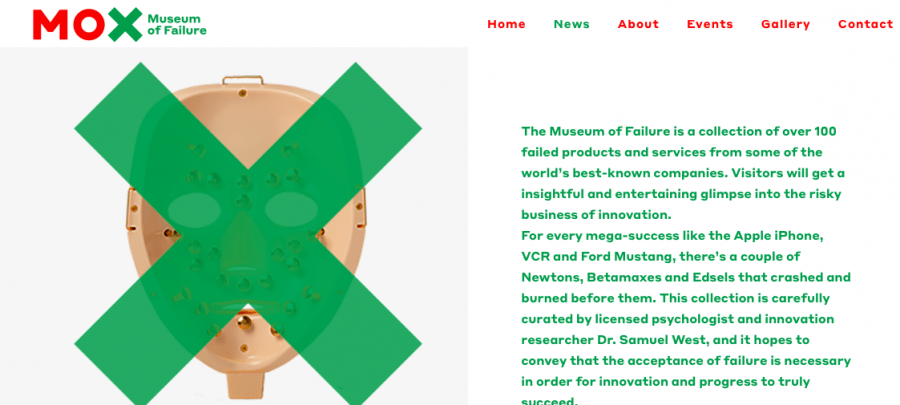This screenshot has height=405, width=900.
Task: Click the green X in the MOX logo
Action: pyautogui.click(x=125, y=25)
